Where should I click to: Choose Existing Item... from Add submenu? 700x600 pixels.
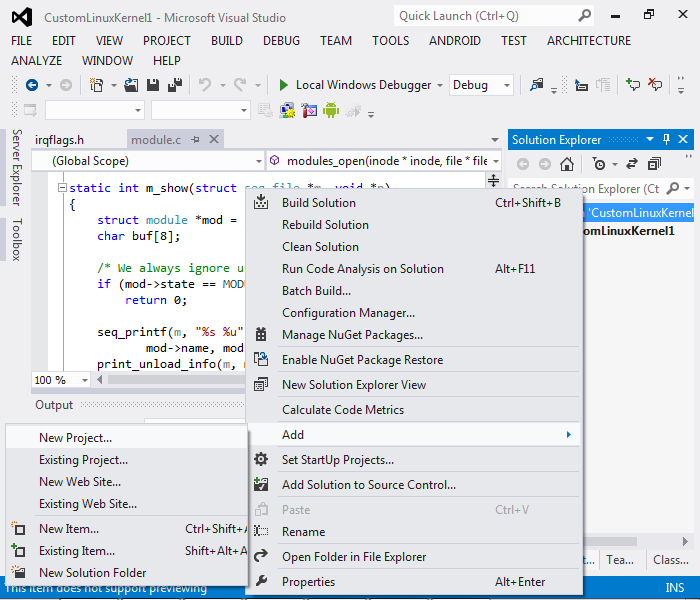click(127, 550)
